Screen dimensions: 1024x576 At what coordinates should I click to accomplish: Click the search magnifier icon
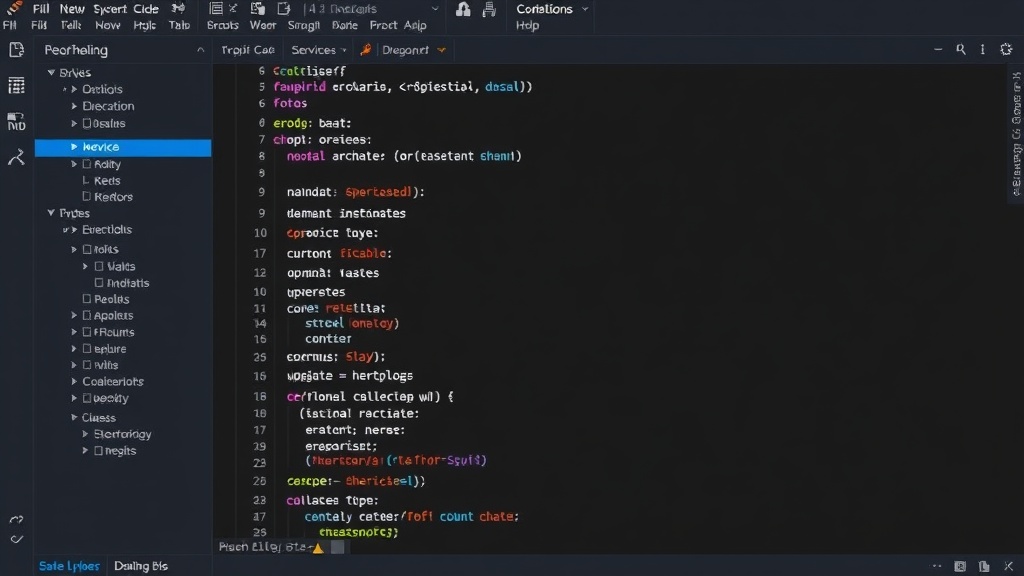961,49
